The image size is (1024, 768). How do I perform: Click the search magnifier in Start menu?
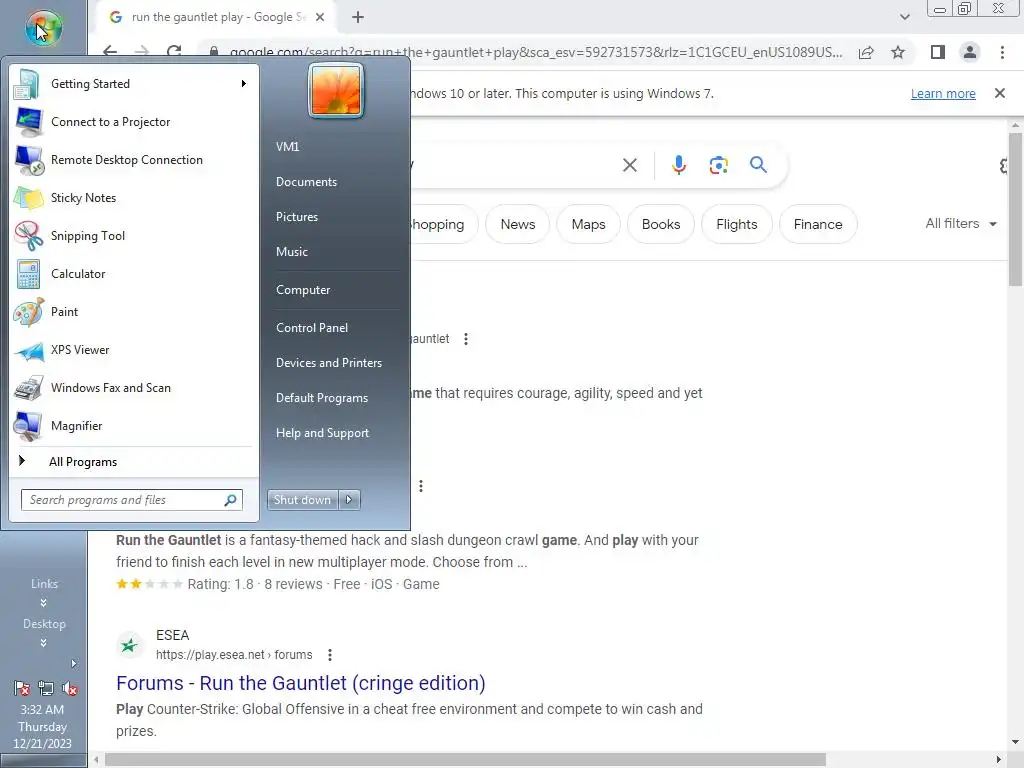coord(230,500)
